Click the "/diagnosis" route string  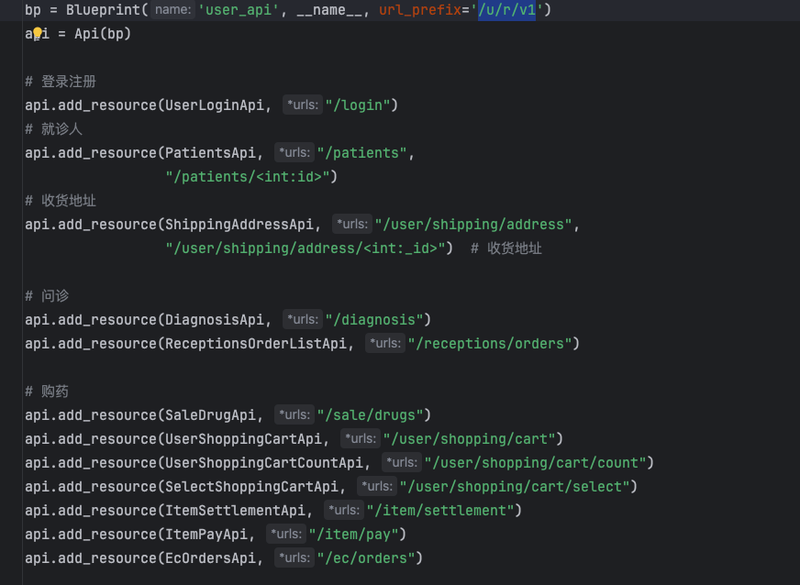[374, 320]
